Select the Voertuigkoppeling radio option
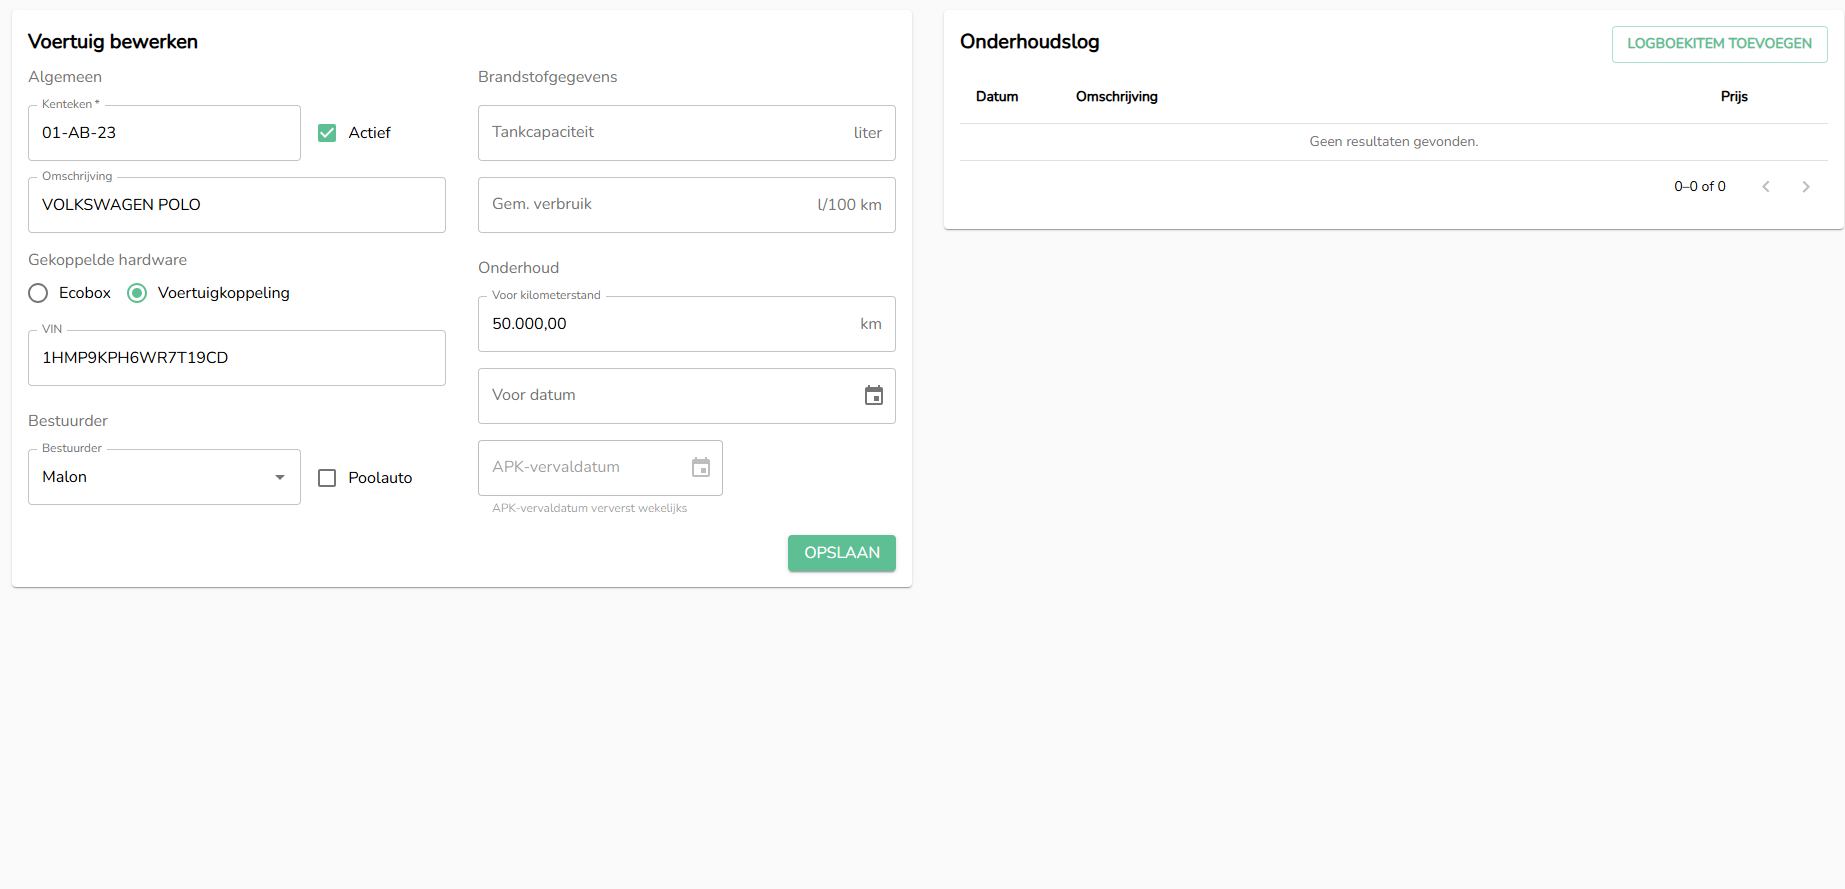The height and width of the screenshot is (889, 1845). [138, 293]
